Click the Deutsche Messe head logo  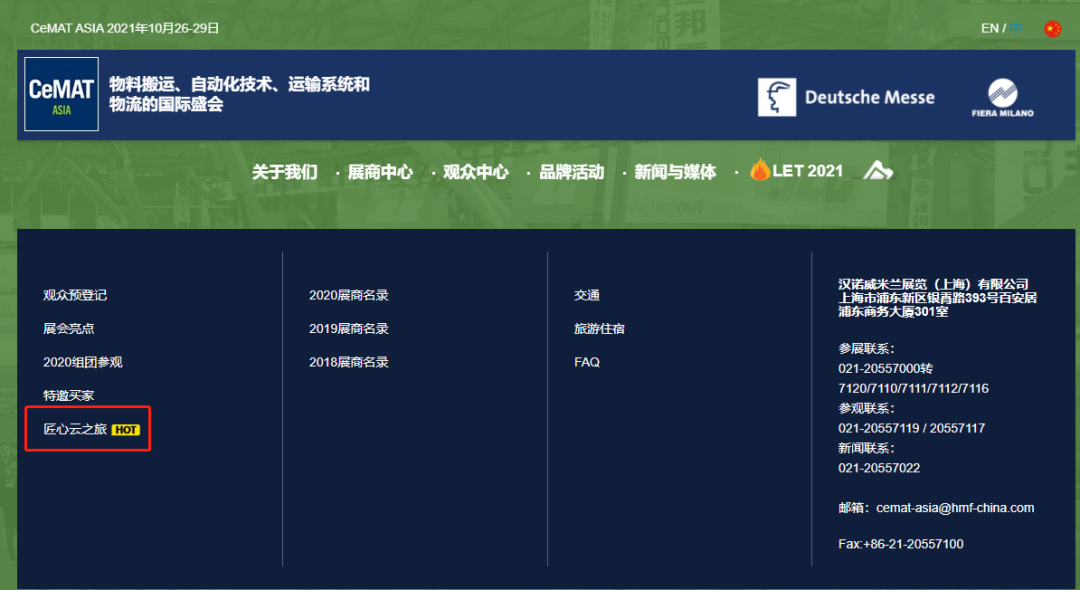tap(777, 97)
